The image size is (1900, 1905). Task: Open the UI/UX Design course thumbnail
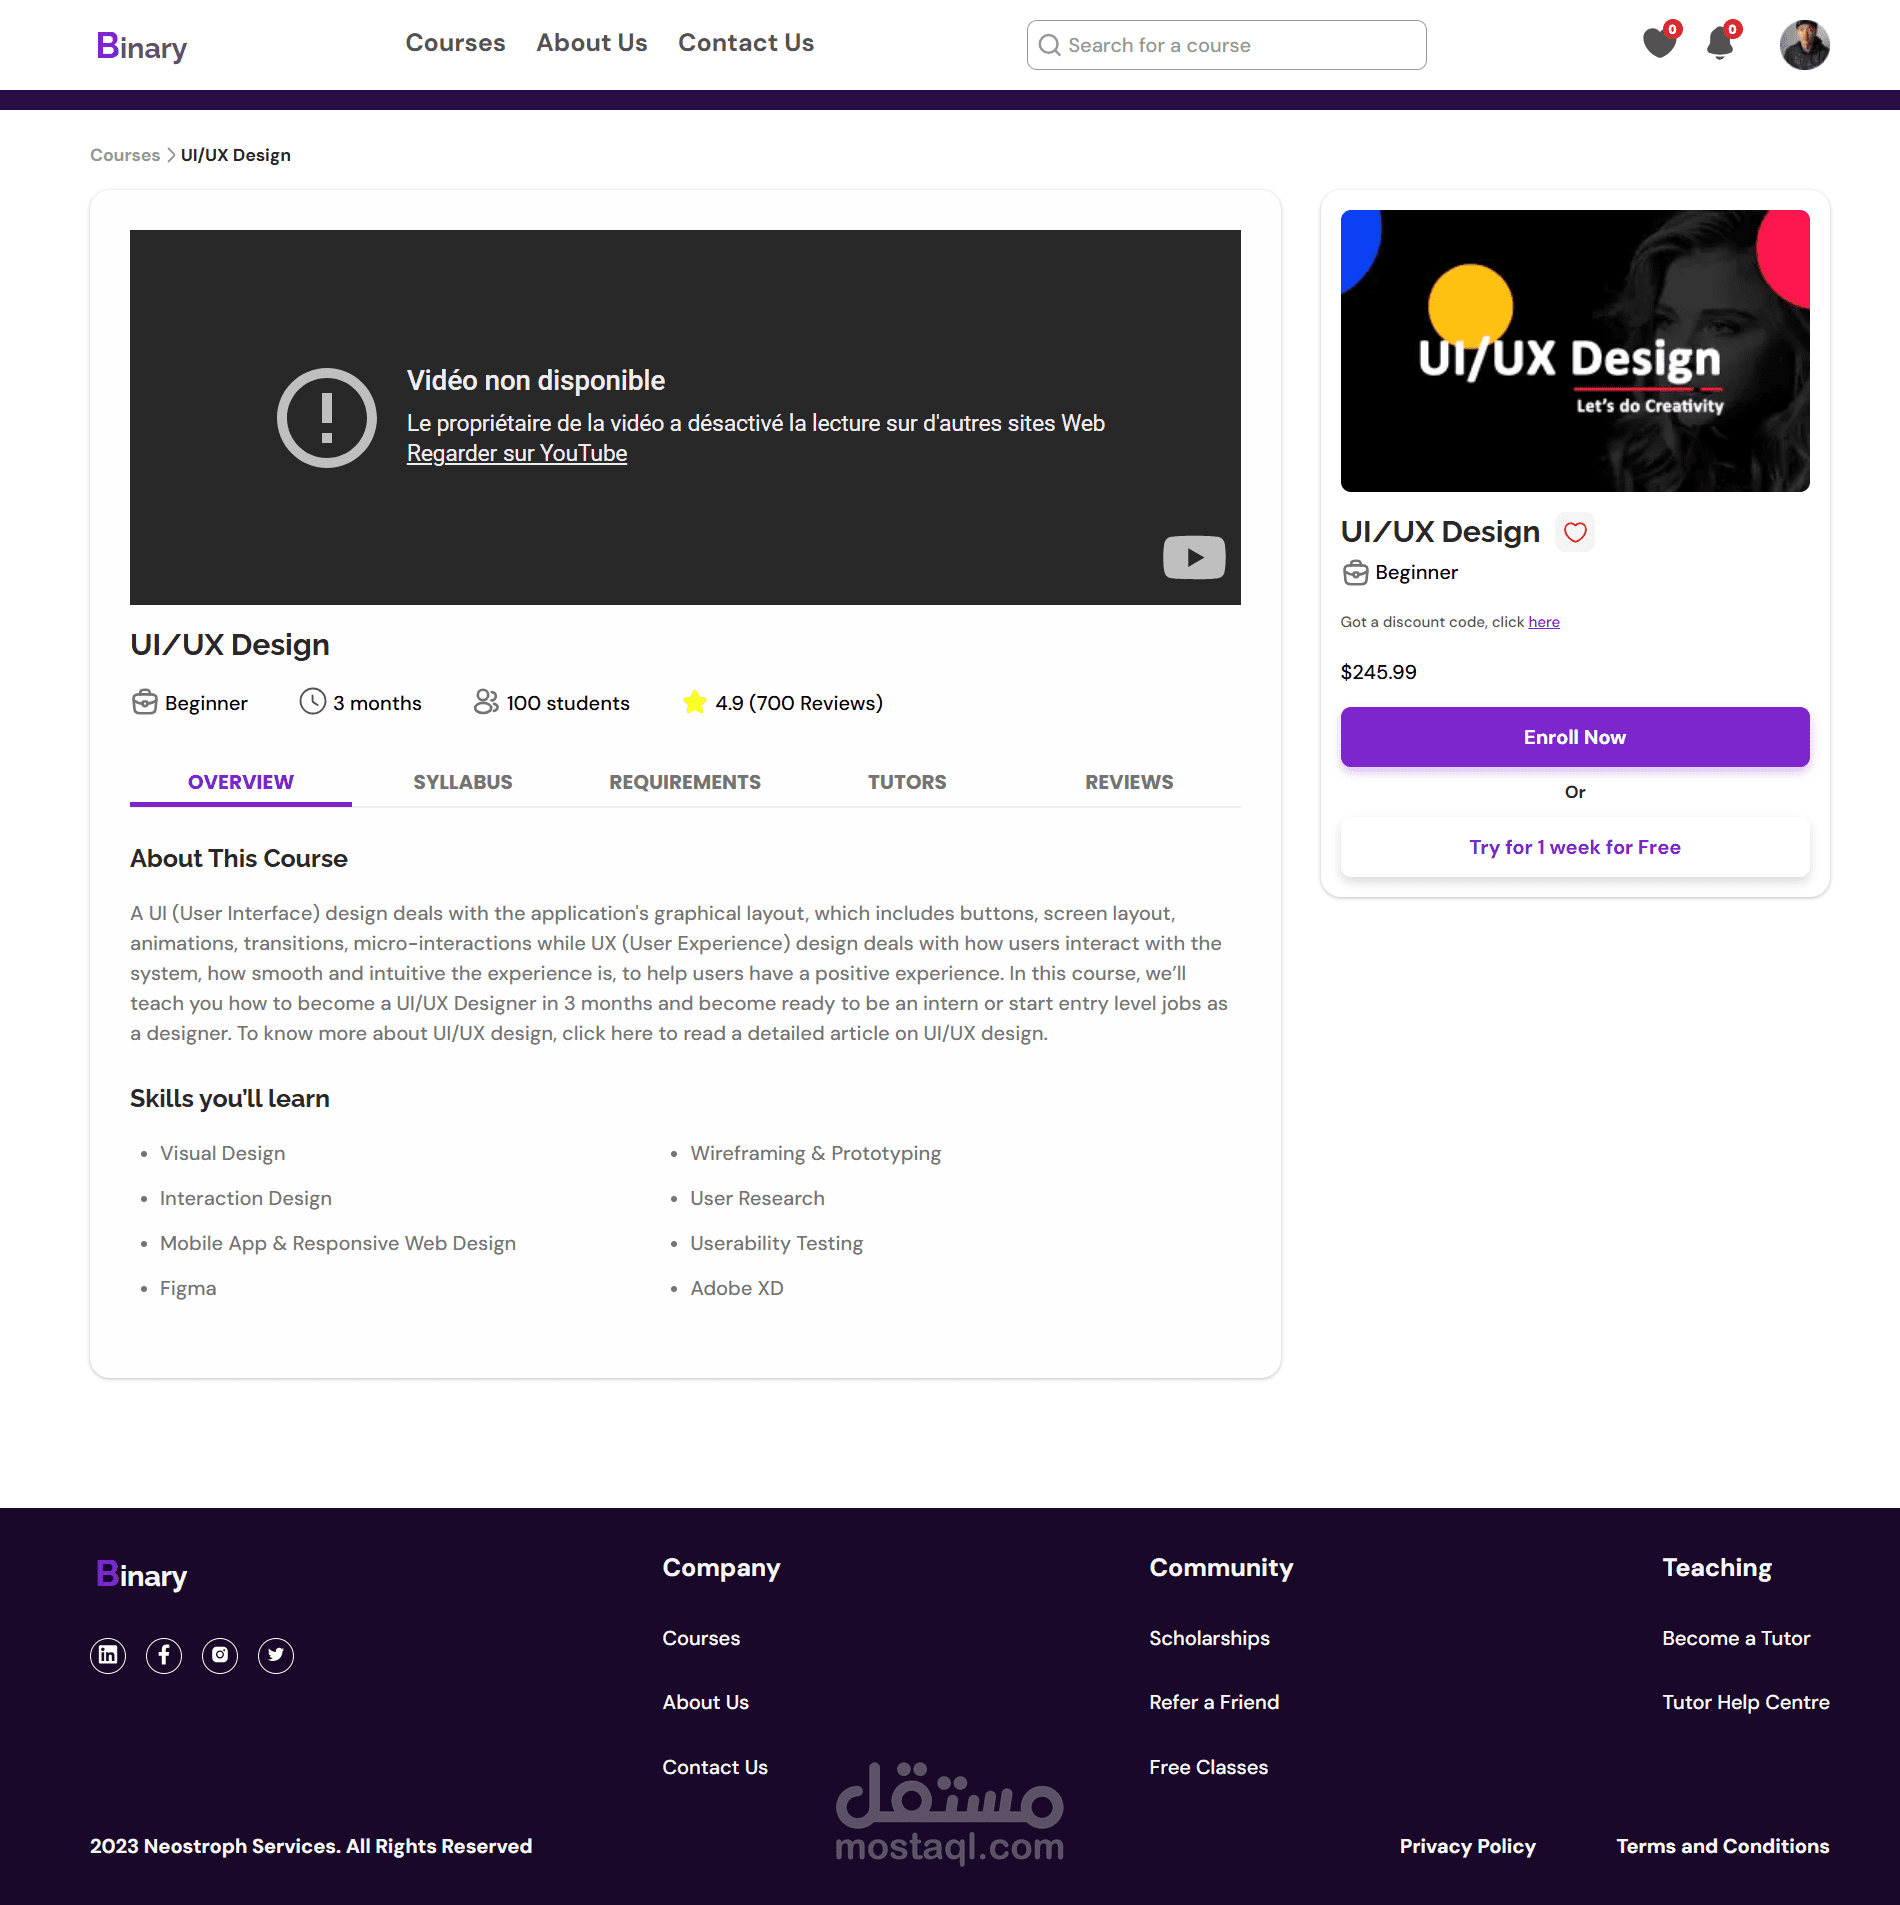pyautogui.click(x=1575, y=351)
